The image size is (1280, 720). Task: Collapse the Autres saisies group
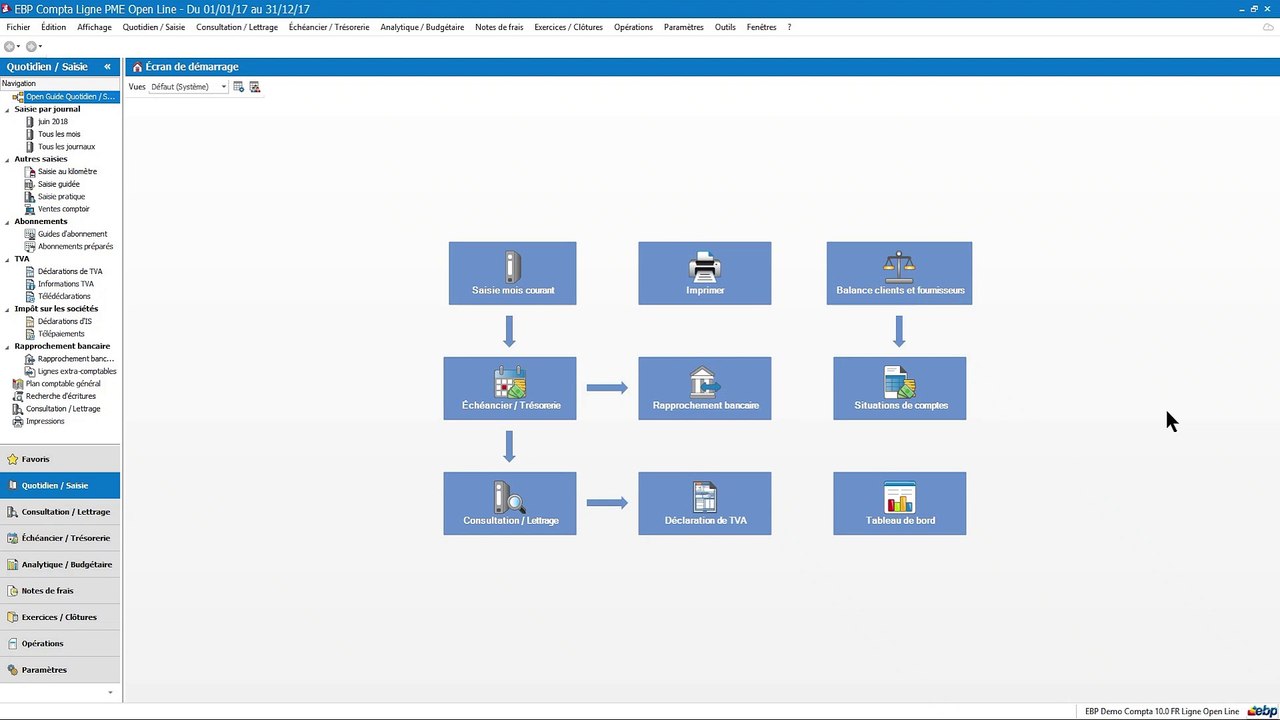[x=7, y=159]
